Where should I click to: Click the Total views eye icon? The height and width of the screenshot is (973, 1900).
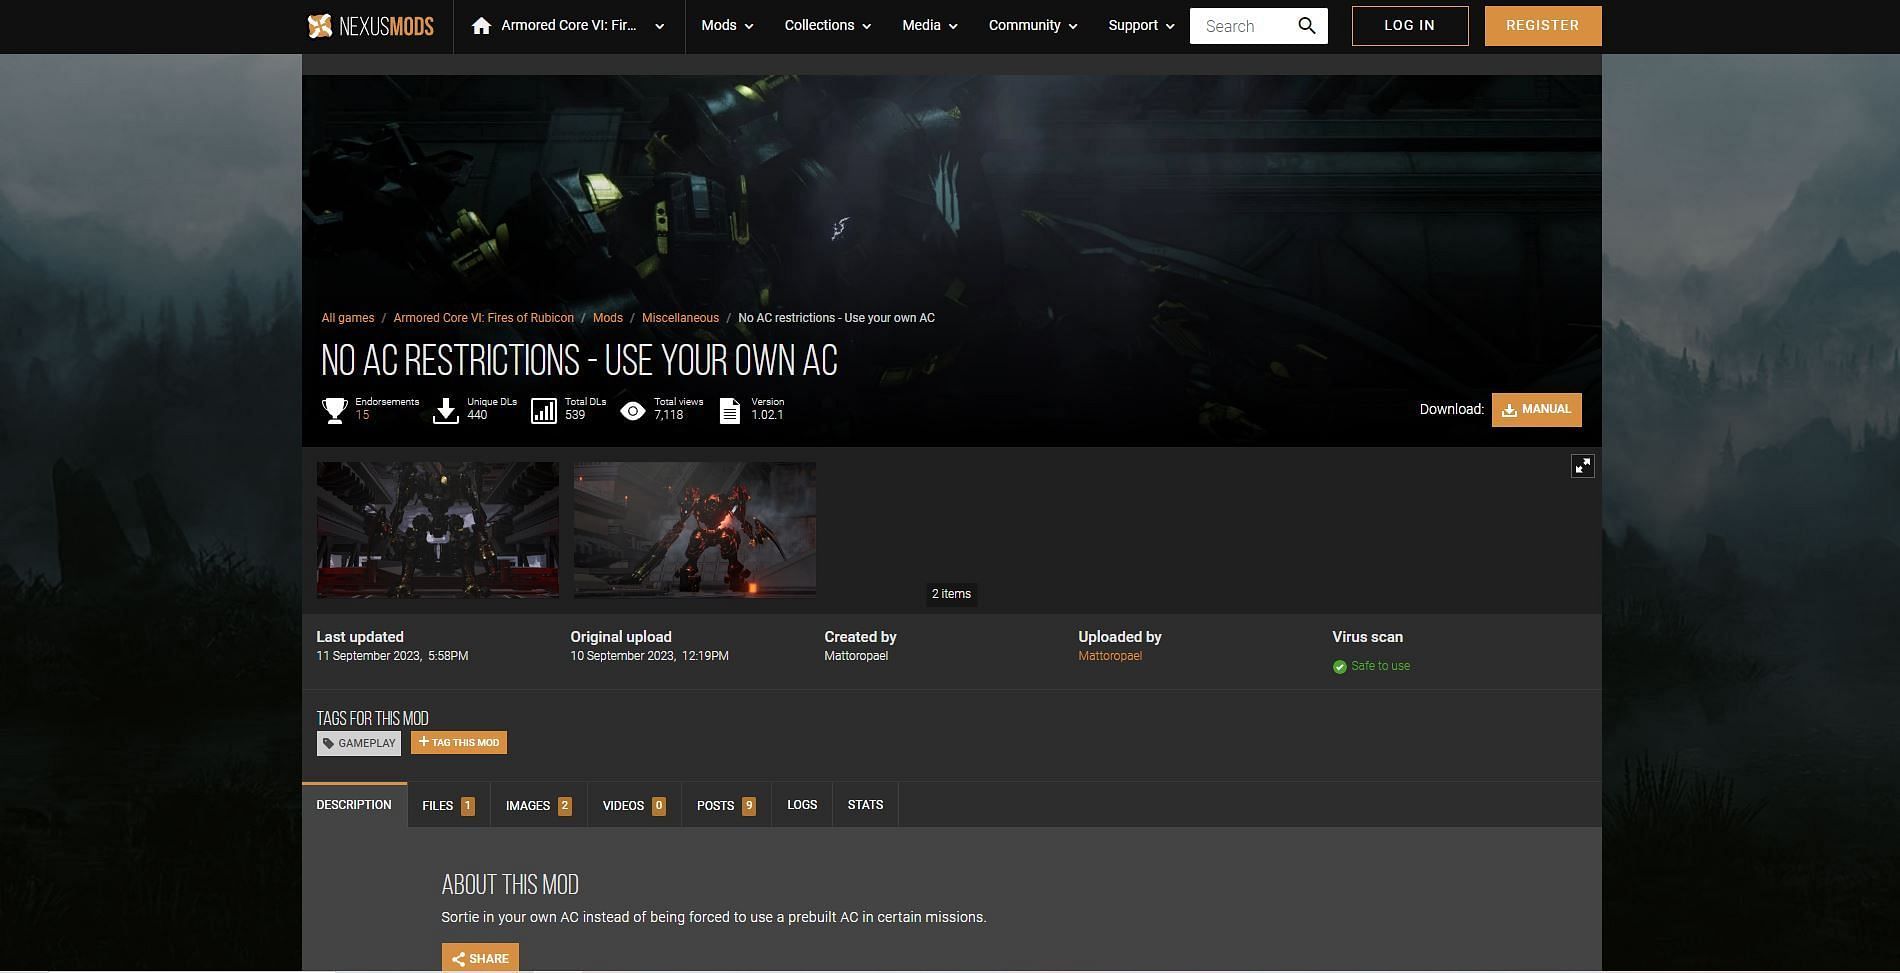click(632, 410)
